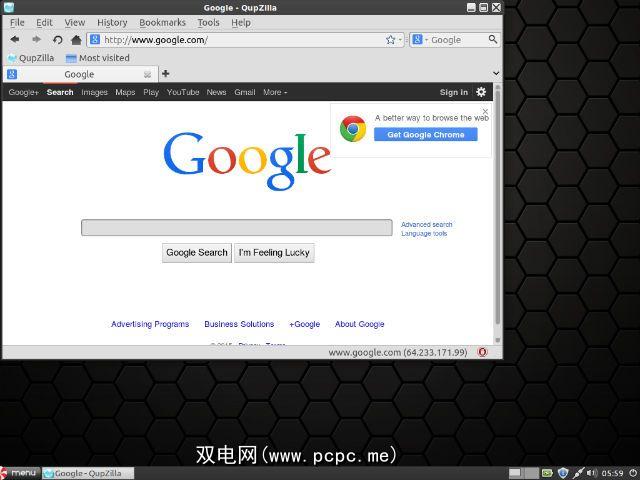Open the QupZilla window icon in the title bar
The image size is (640, 480).
(8, 7)
